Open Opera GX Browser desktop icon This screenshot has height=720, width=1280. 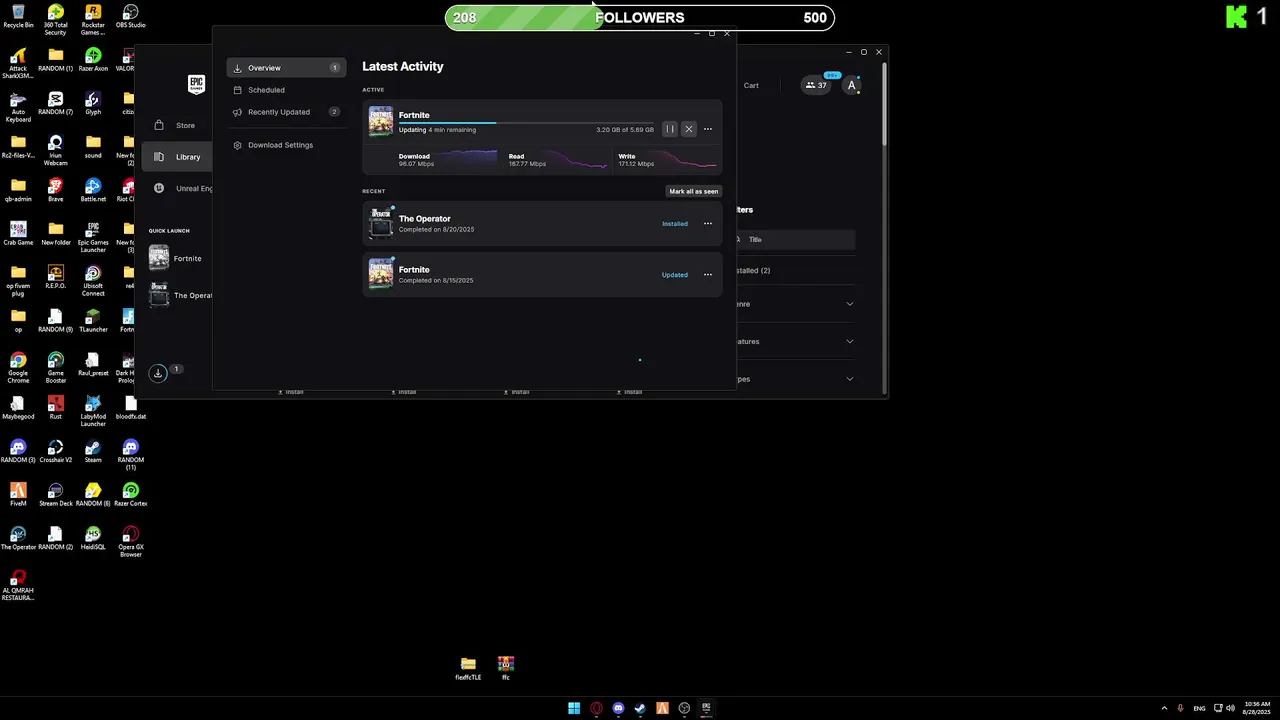(x=130, y=541)
